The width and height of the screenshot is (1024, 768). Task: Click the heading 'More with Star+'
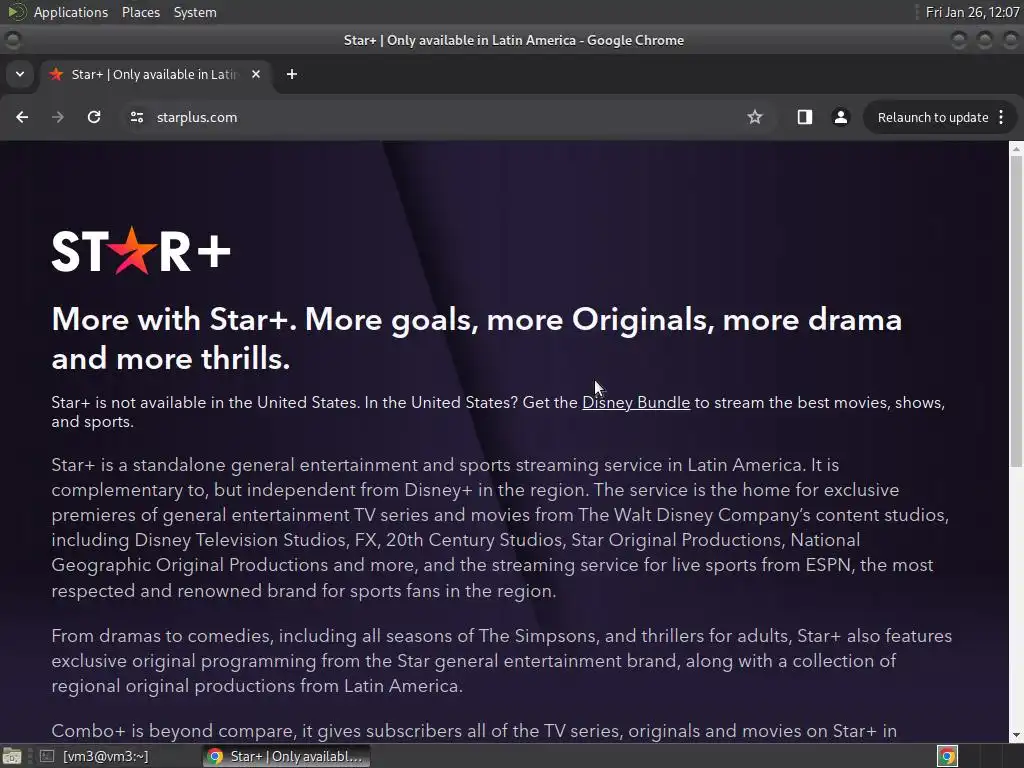[477, 339]
